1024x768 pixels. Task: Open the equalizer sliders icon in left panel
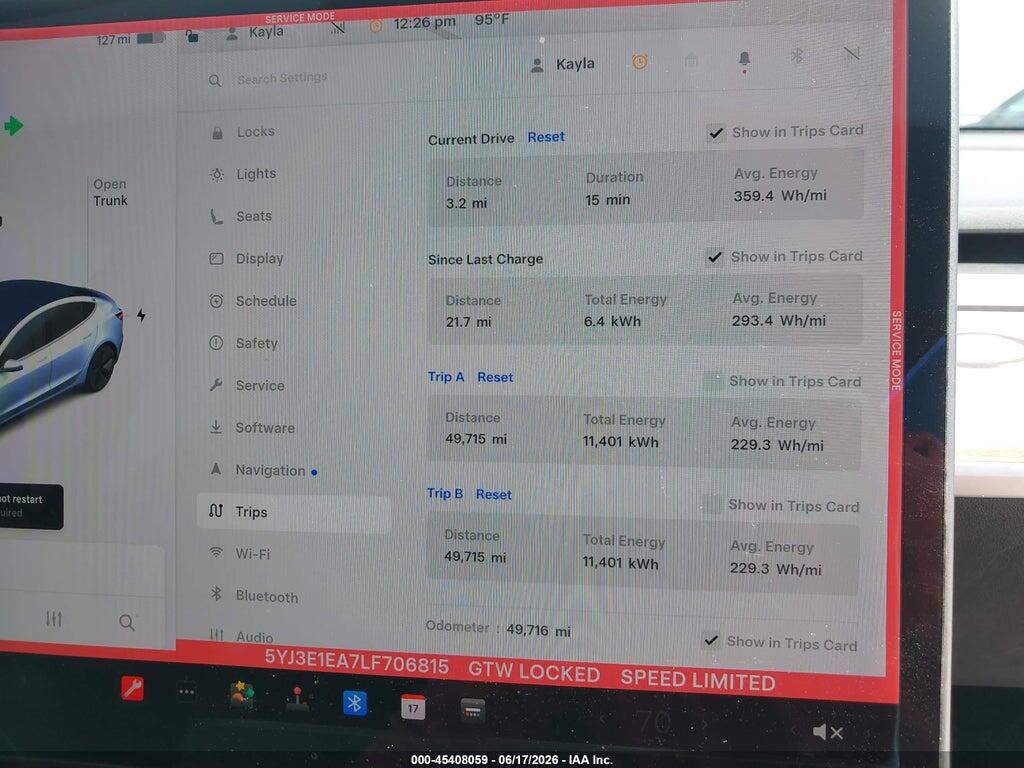[x=54, y=618]
